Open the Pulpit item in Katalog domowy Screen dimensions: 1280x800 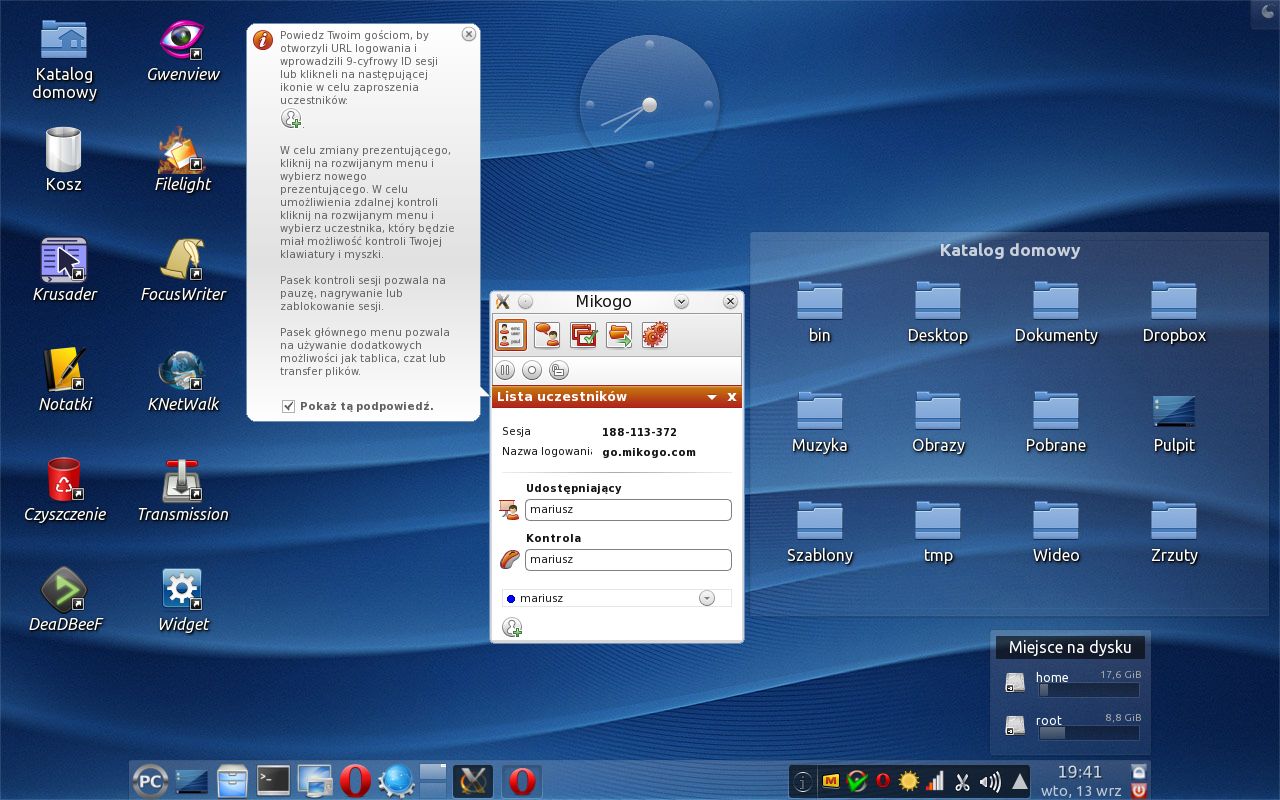pyautogui.click(x=1174, y=422)
